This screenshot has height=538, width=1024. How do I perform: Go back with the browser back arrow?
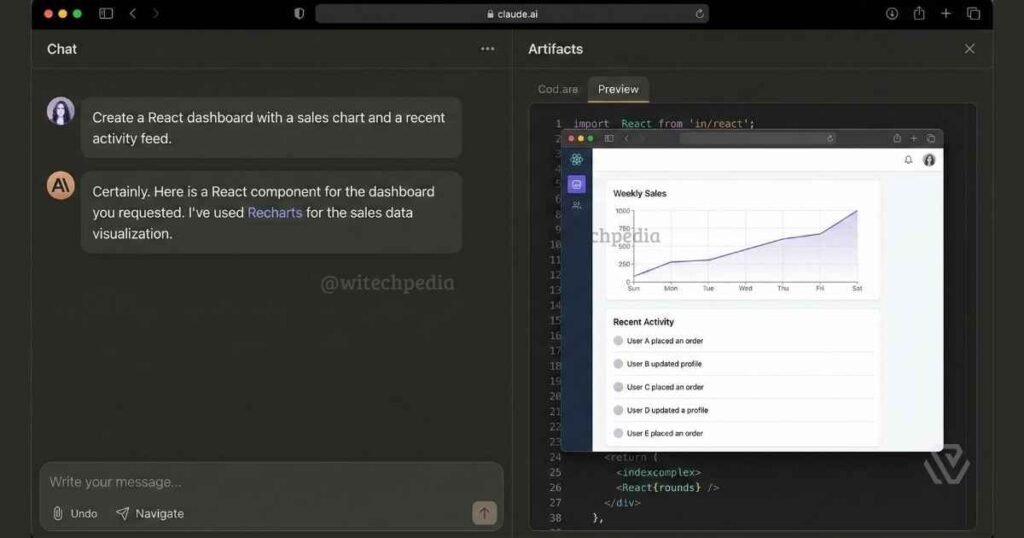click(133, 14)
